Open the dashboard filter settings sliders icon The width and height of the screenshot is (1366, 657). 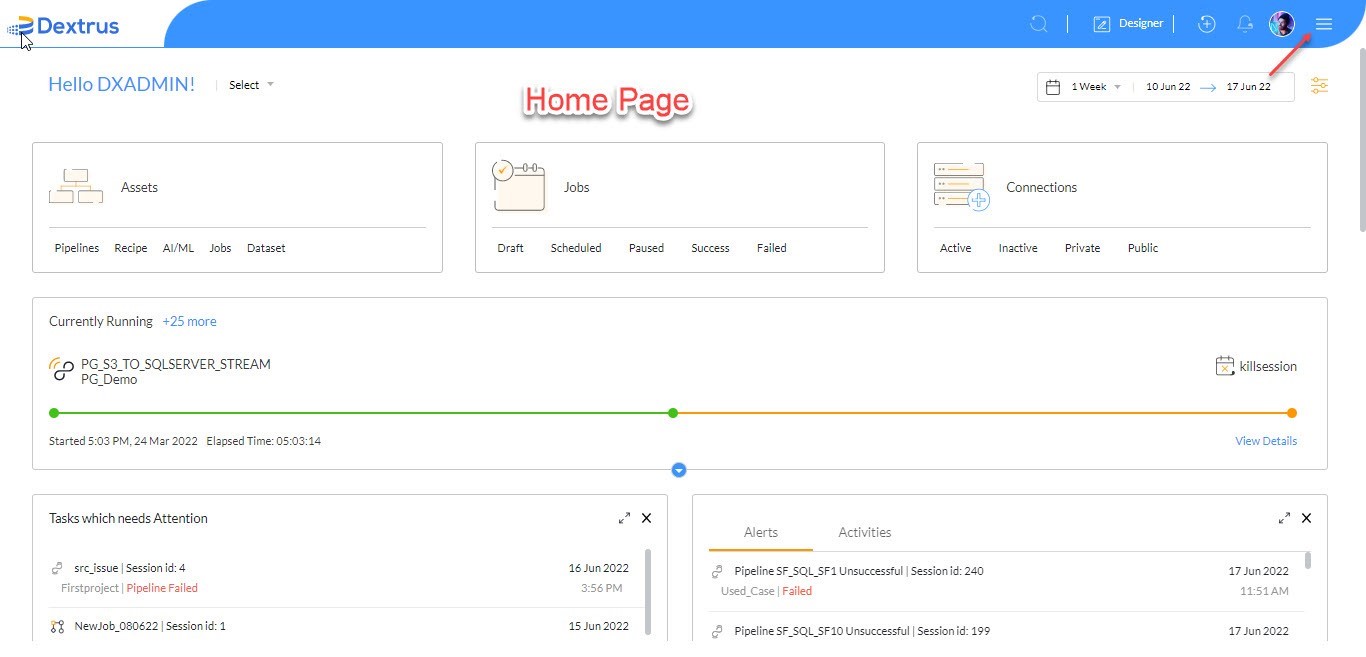point(1320,86)
